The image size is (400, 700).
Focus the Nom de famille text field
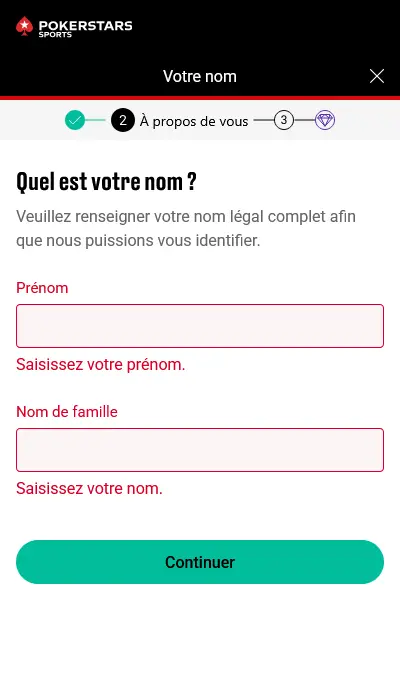200,450
